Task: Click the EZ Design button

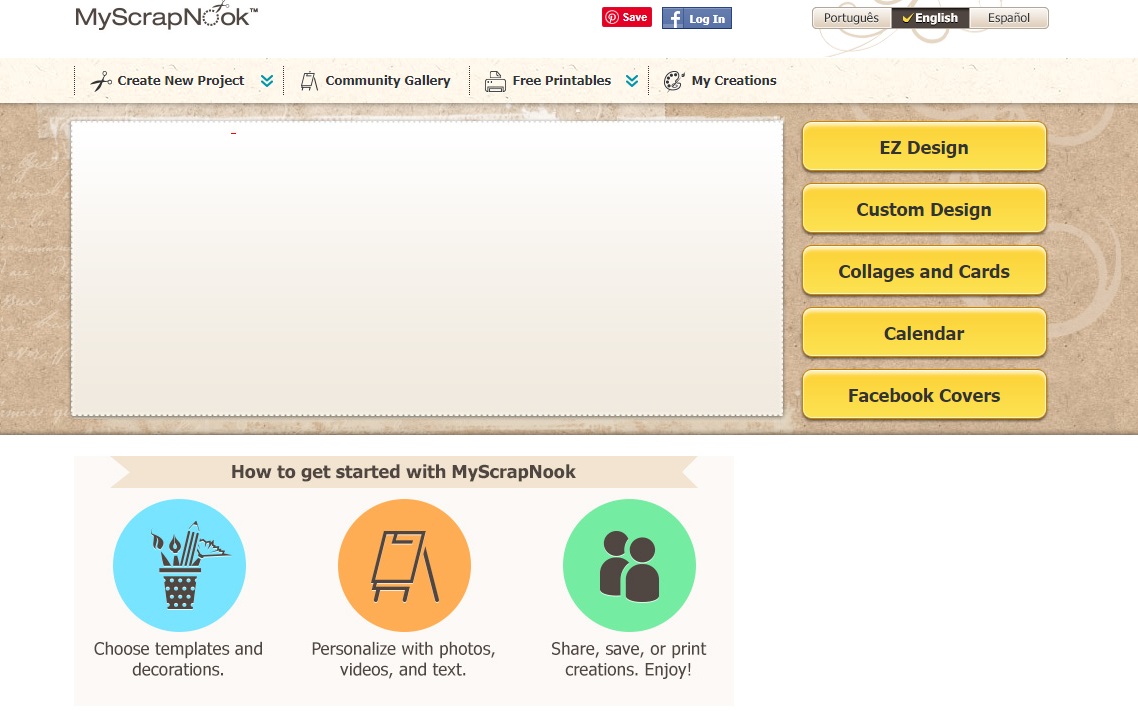Action: 924,147
